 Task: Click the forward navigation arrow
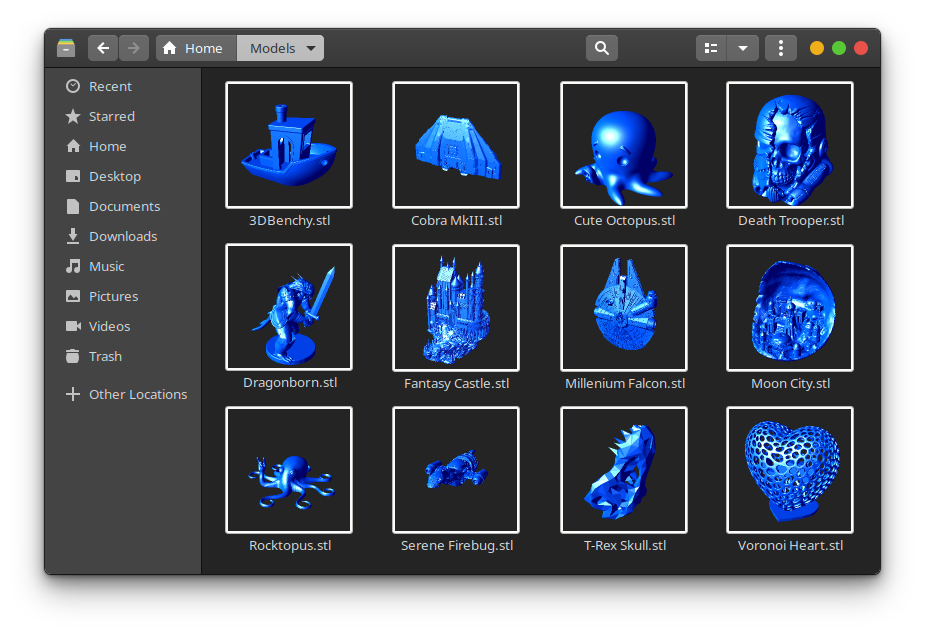pyautogui.click(x=133, y=47)
